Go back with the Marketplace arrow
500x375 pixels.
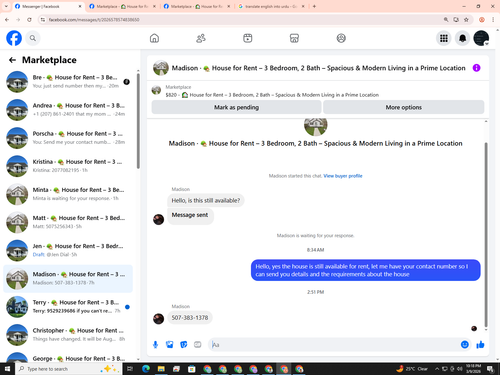pyautogui.click(x=12, y=60)
